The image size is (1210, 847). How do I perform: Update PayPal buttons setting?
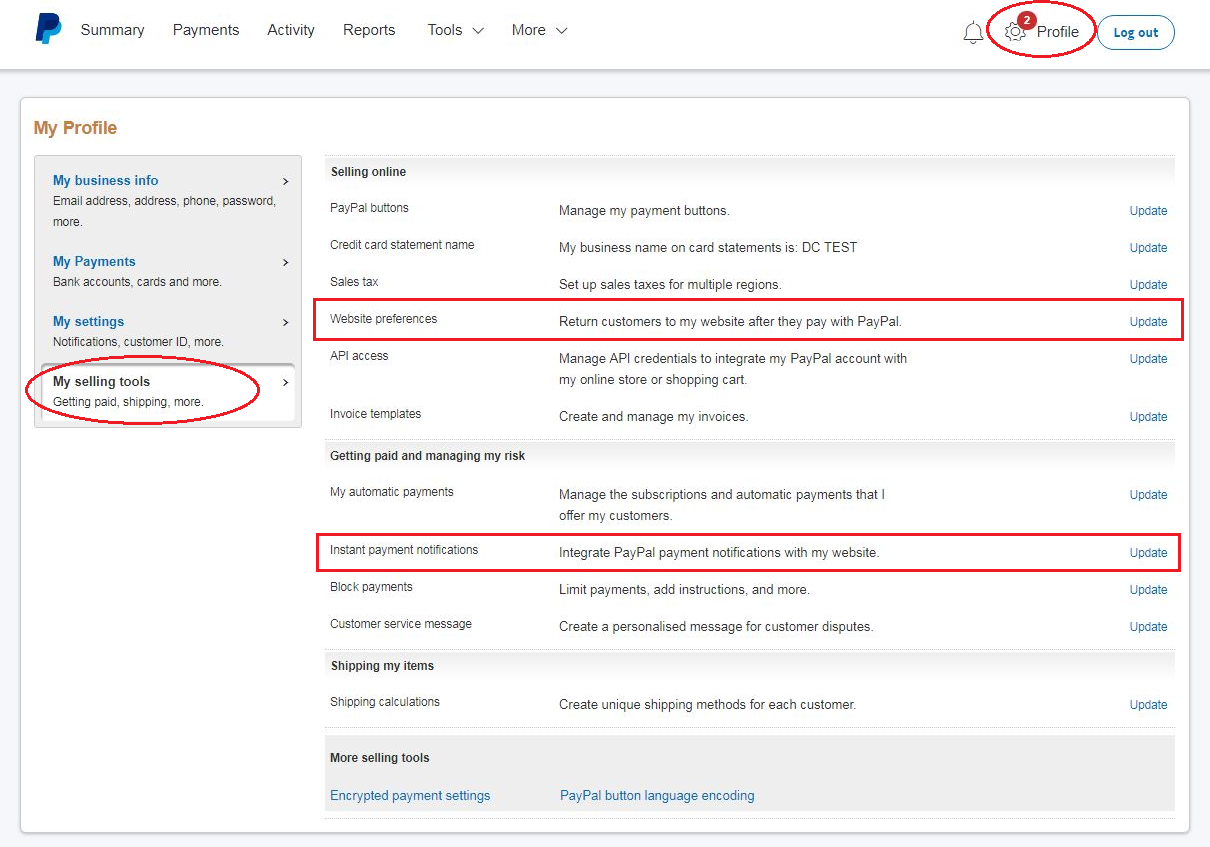pos(1148,211)
